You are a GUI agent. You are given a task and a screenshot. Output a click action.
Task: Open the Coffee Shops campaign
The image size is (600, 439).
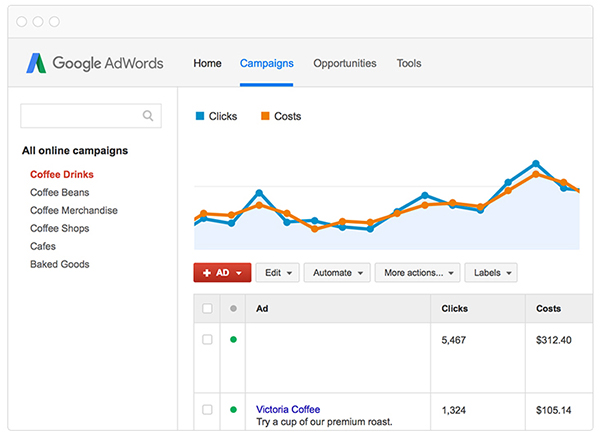[x=60, y=228]
